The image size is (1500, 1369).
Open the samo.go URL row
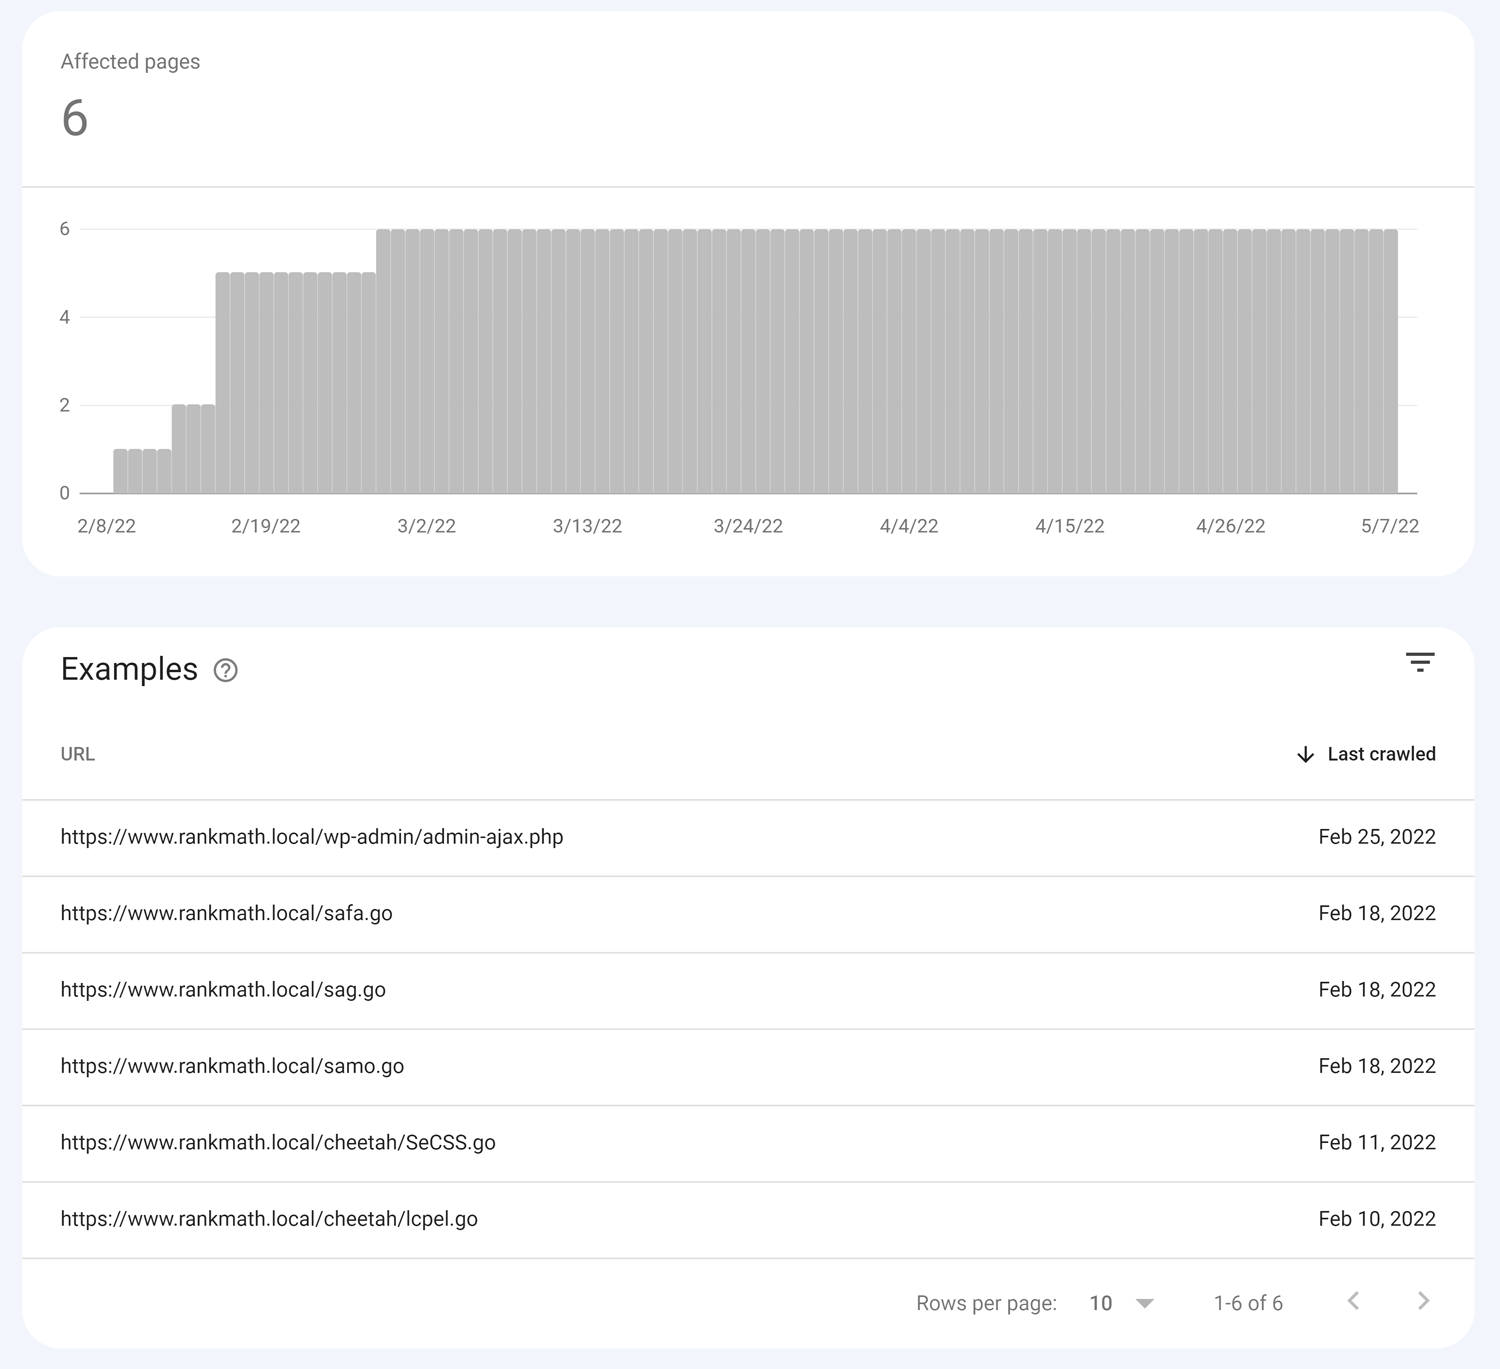click(x=748, y=1067)
